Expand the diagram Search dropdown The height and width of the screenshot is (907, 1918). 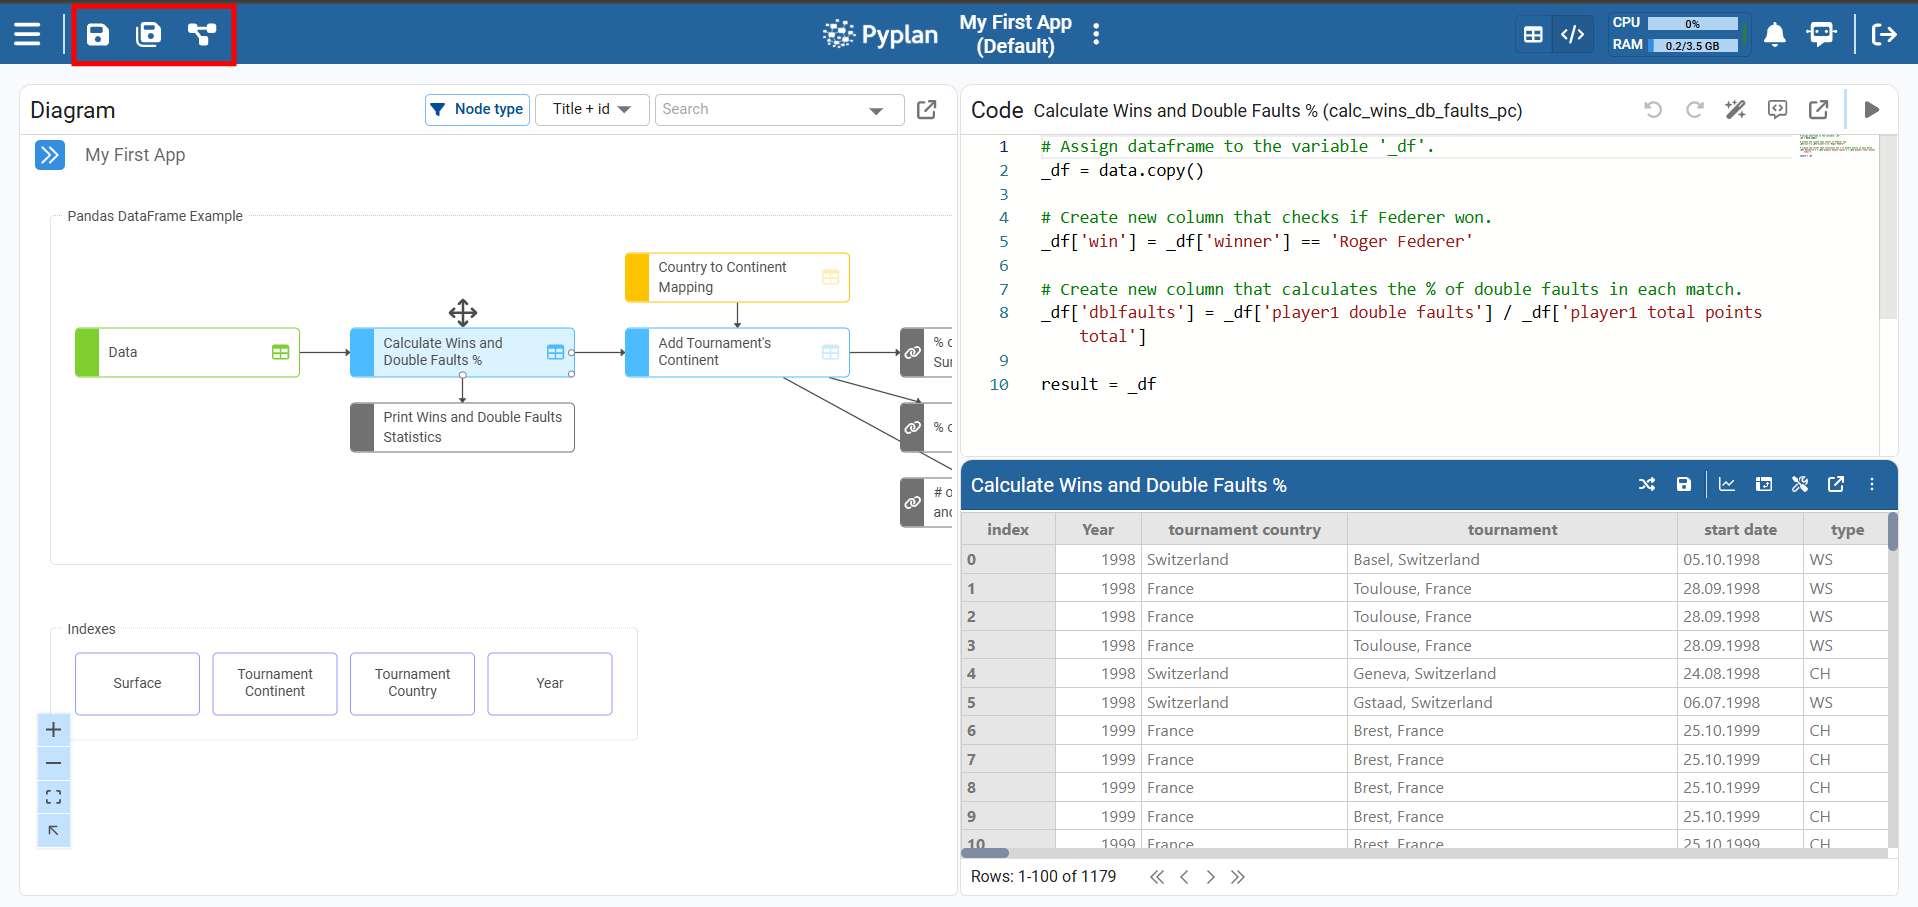tap(876, 111)
